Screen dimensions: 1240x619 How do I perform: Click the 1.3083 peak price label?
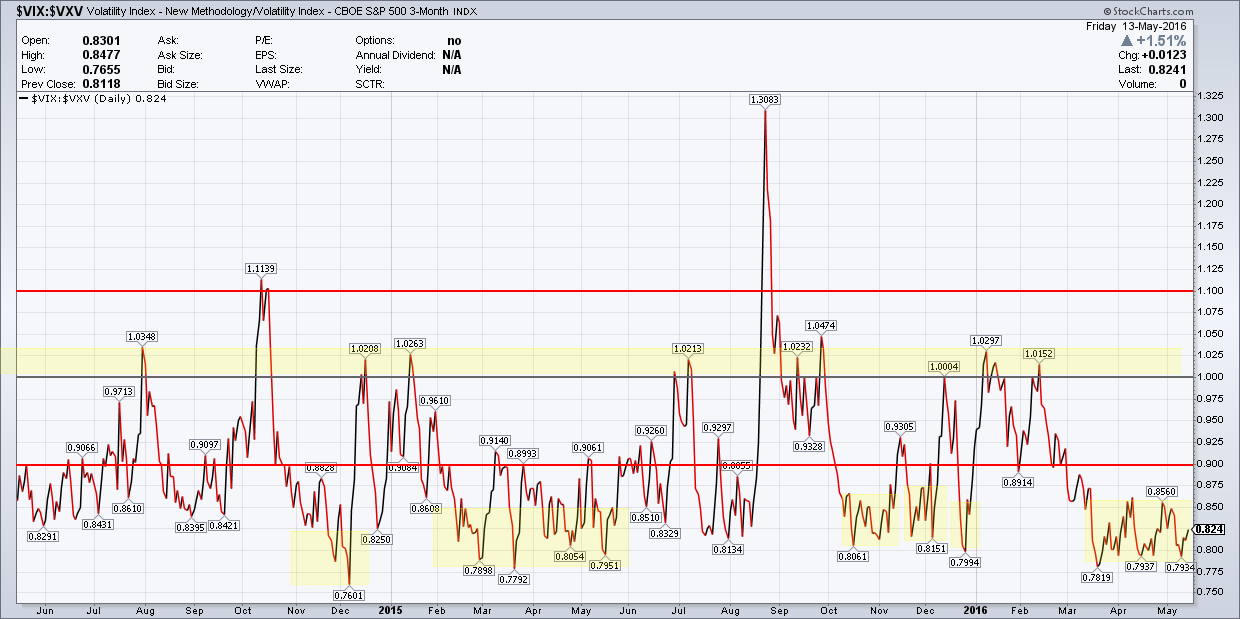tap(765, 99)
